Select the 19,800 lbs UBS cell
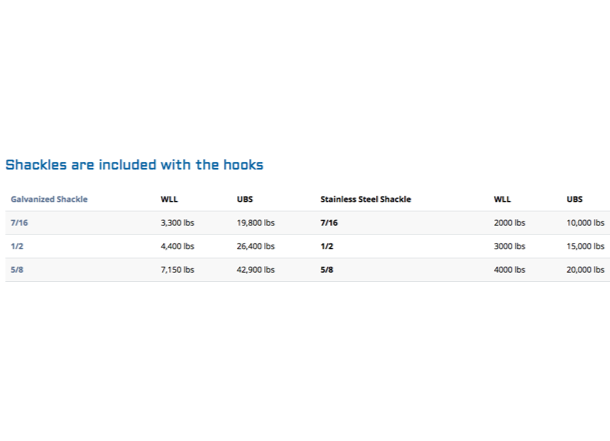610x441 pixels. [x=256, y=223]
